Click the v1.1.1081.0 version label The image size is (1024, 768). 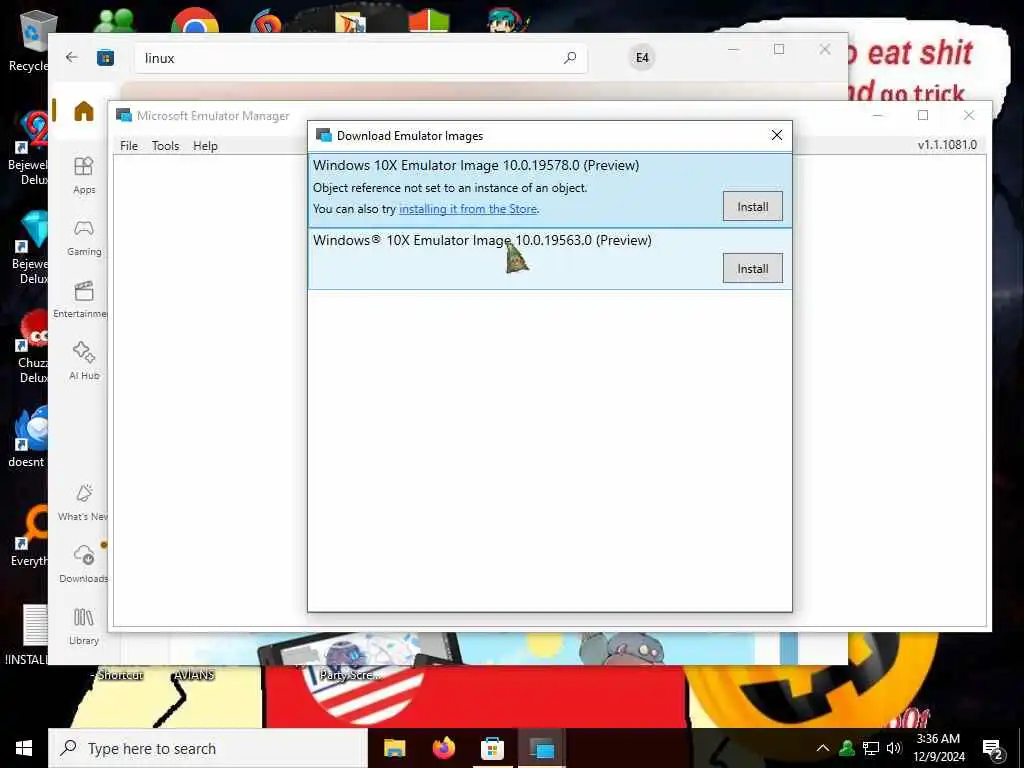[x=947, y=145]
